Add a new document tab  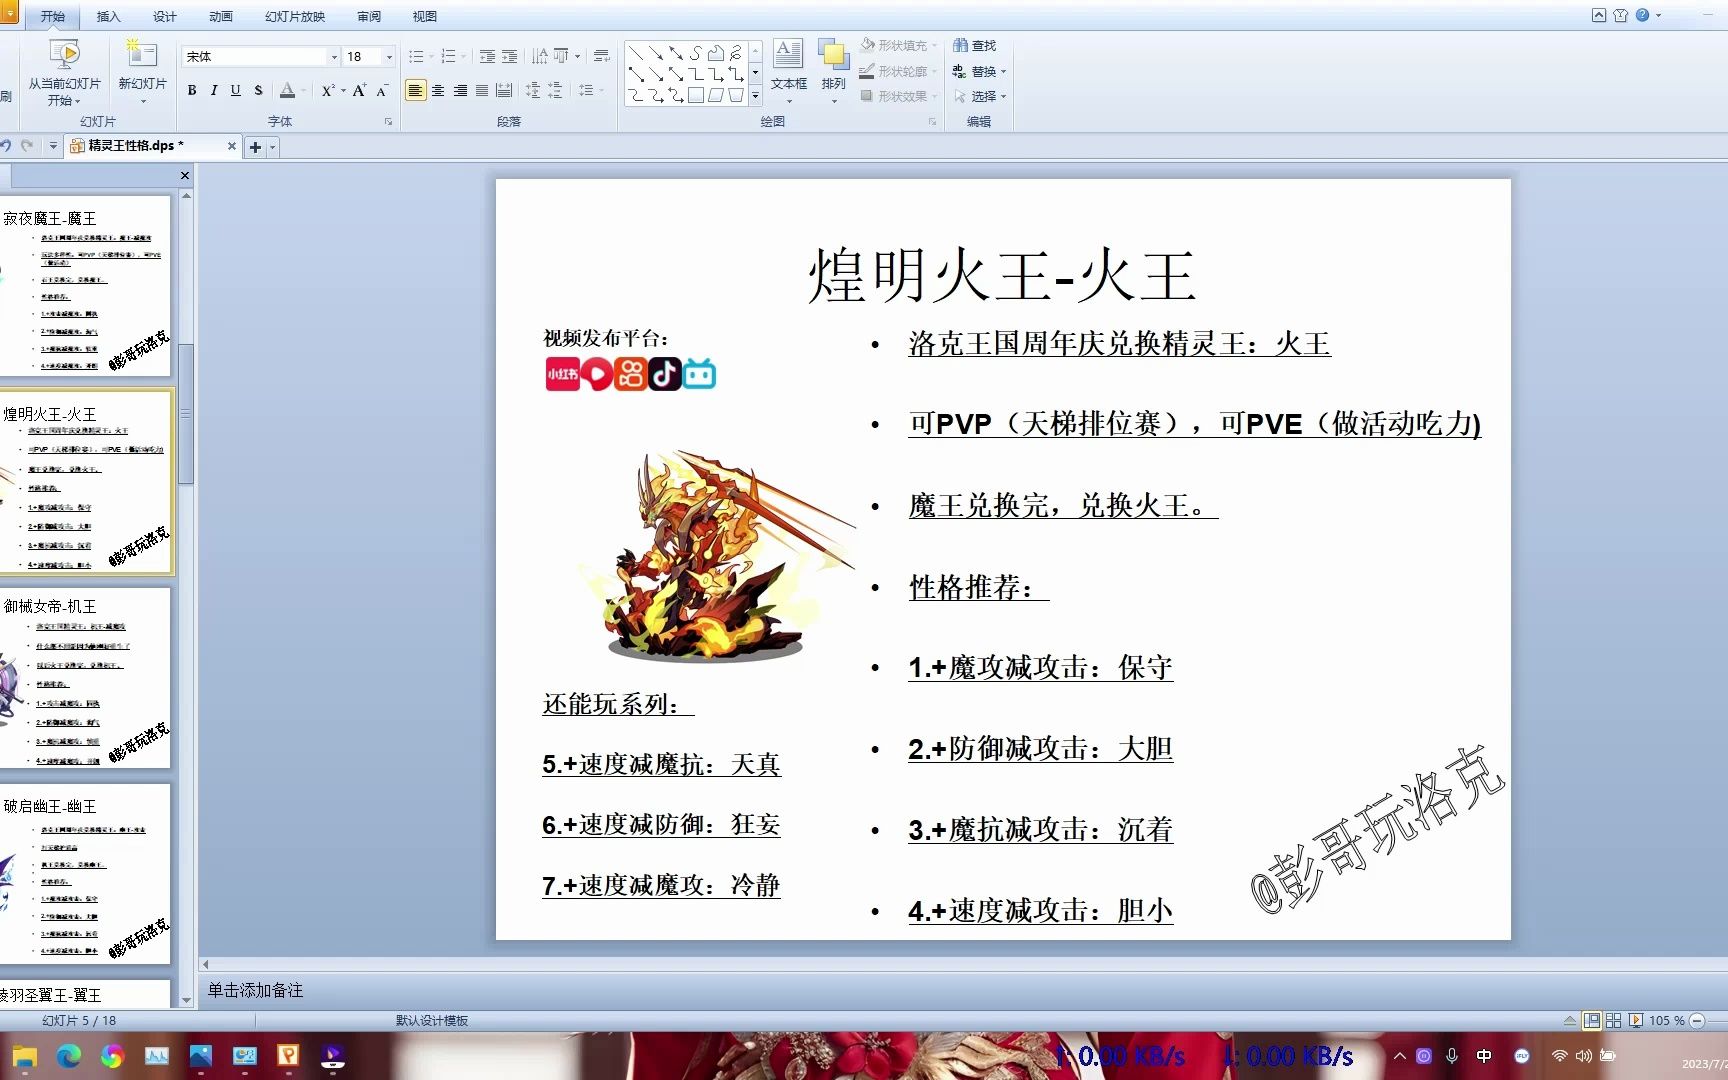pos(255,147)
